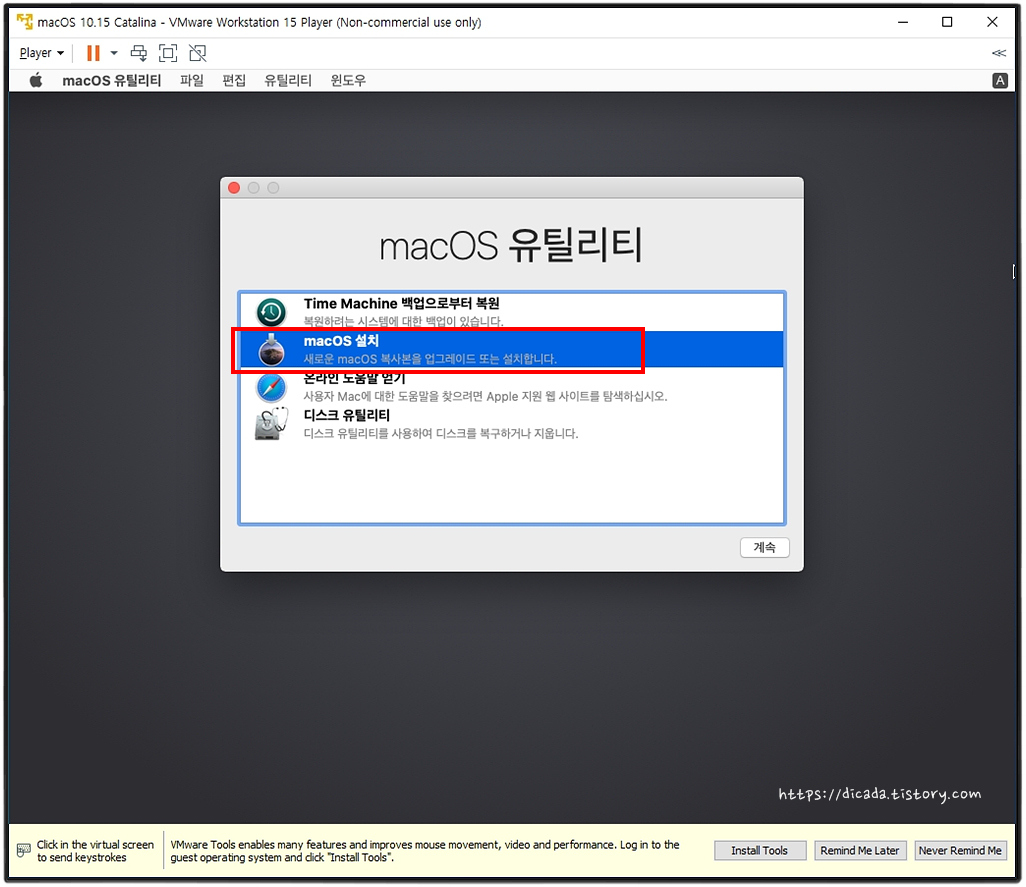This screenshot has width=1026, height=887.
Task: Click Remind Me Later button
Action: (860, 850)
